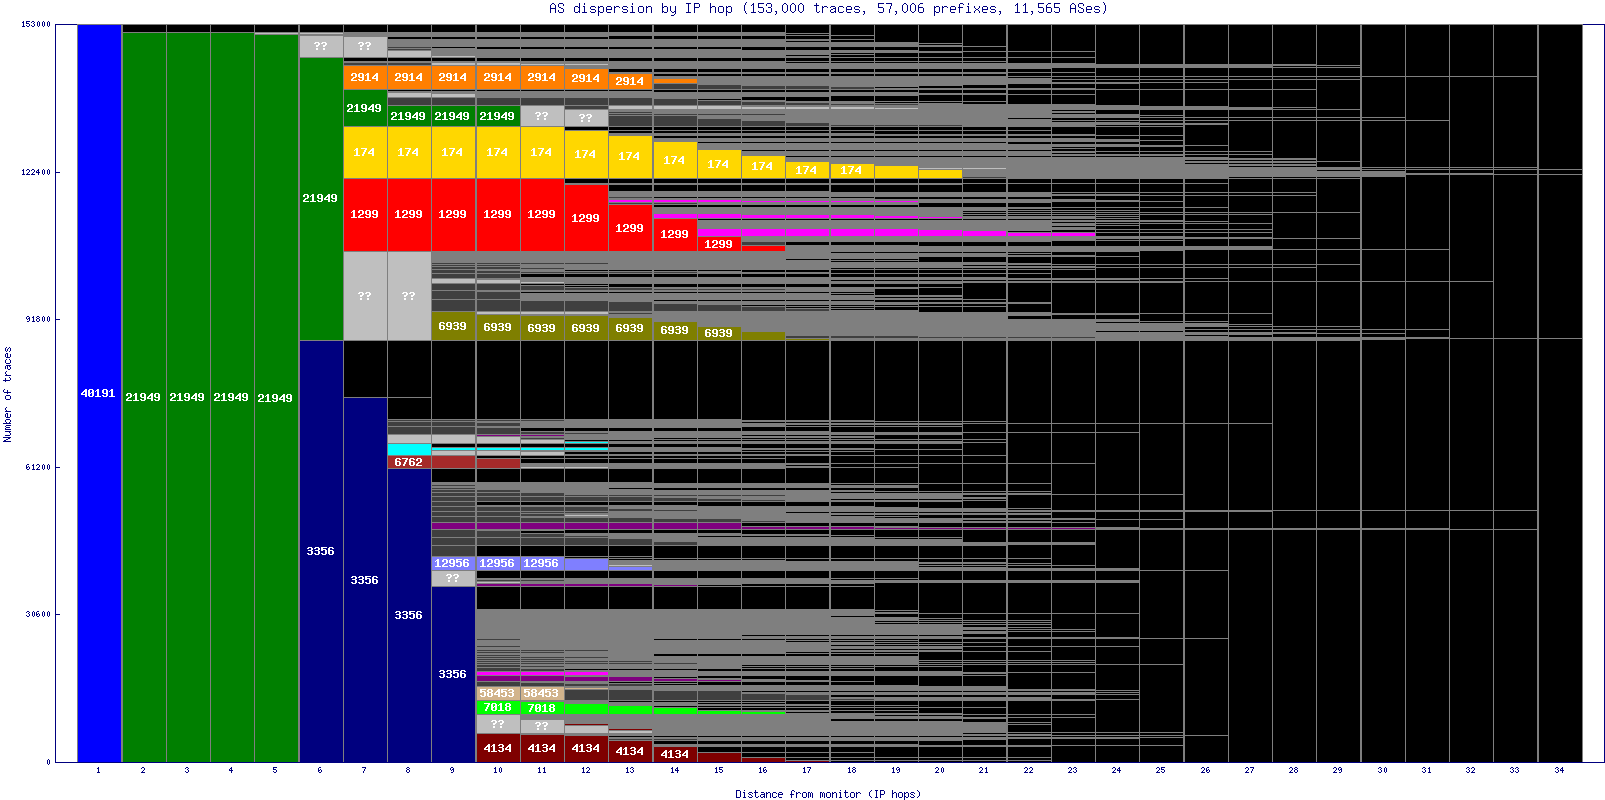Click the y-axis tick label 91800
This screenshot has height=800, width=1605.
(x=38, y=319)
